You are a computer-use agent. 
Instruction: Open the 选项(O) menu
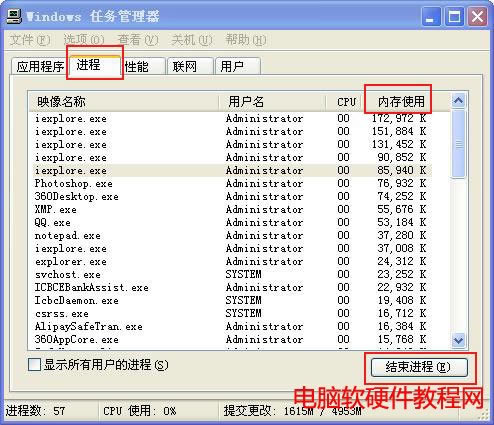click(x=84, y=40)
